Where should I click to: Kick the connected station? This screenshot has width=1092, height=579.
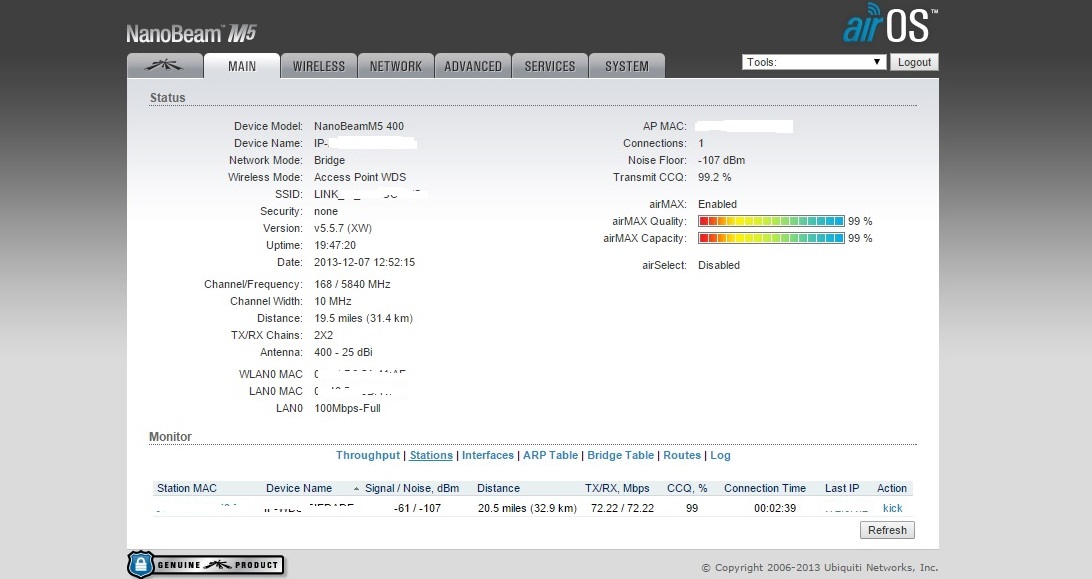[x=892, y=508]
